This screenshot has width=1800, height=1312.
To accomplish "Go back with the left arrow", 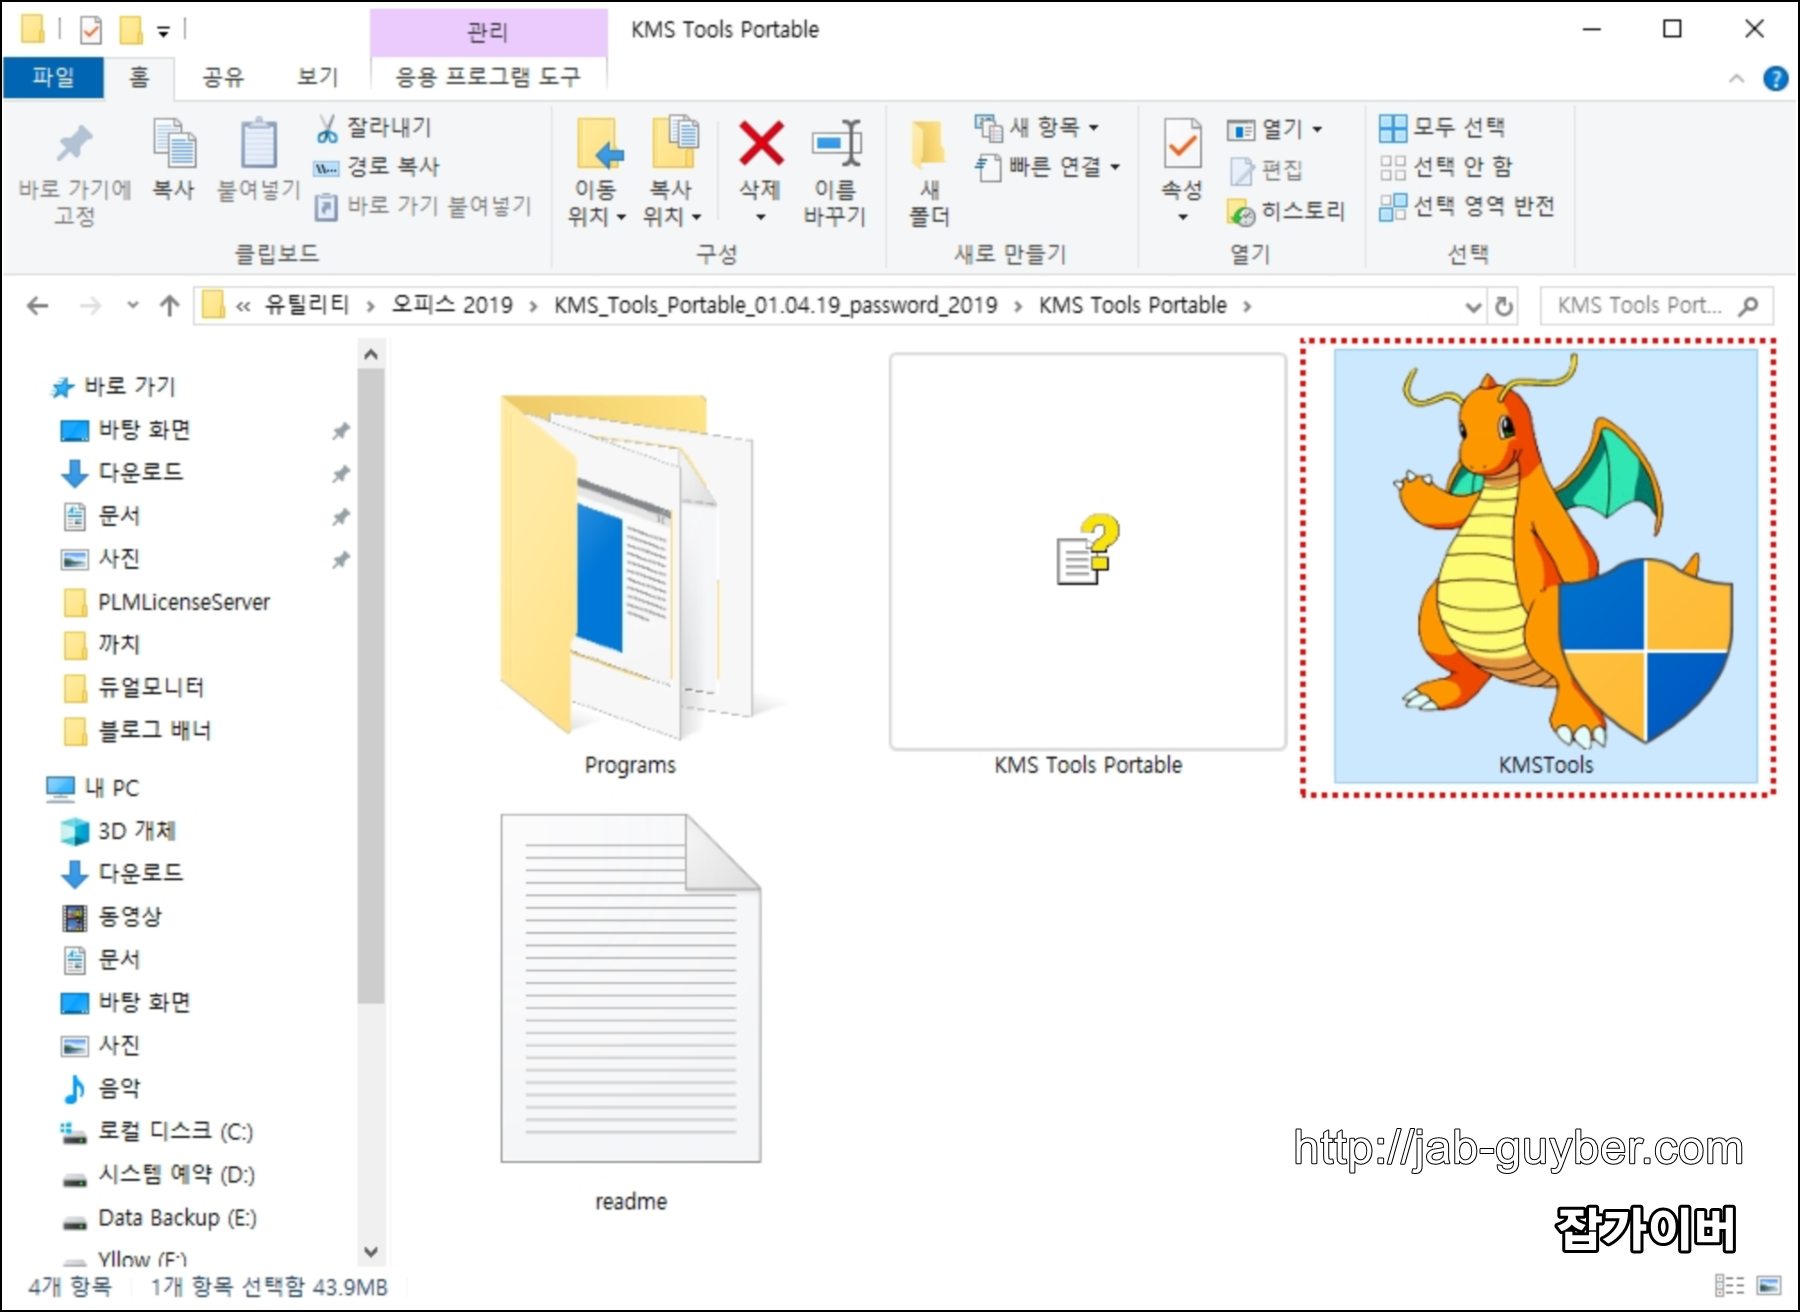I will [38, 305].
